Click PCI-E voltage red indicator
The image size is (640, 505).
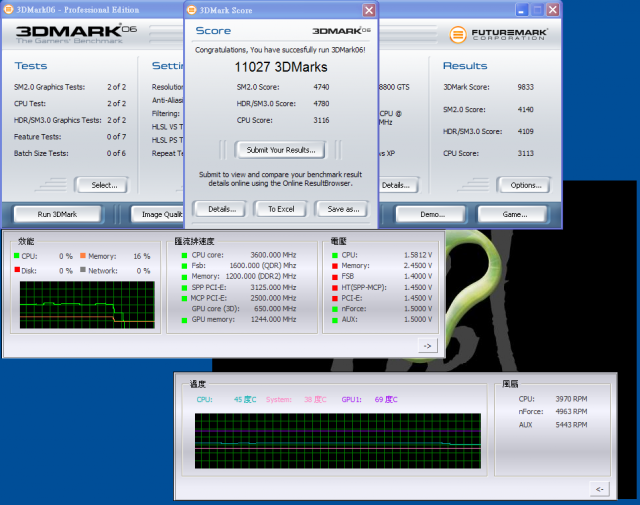click(x=335, y=298)
